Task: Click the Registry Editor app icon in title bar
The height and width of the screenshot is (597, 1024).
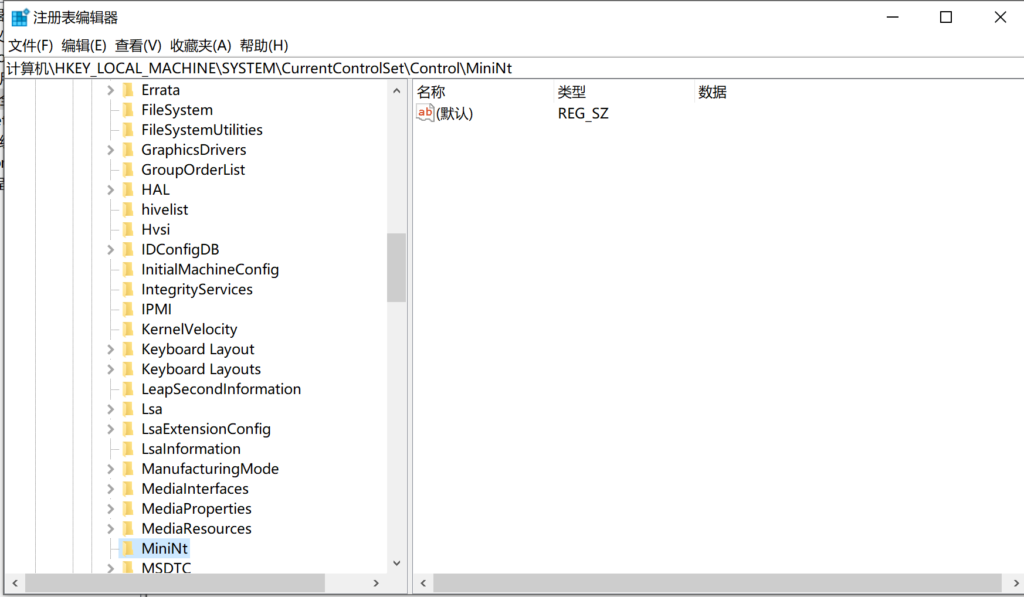Action: [x=20, y=17]
